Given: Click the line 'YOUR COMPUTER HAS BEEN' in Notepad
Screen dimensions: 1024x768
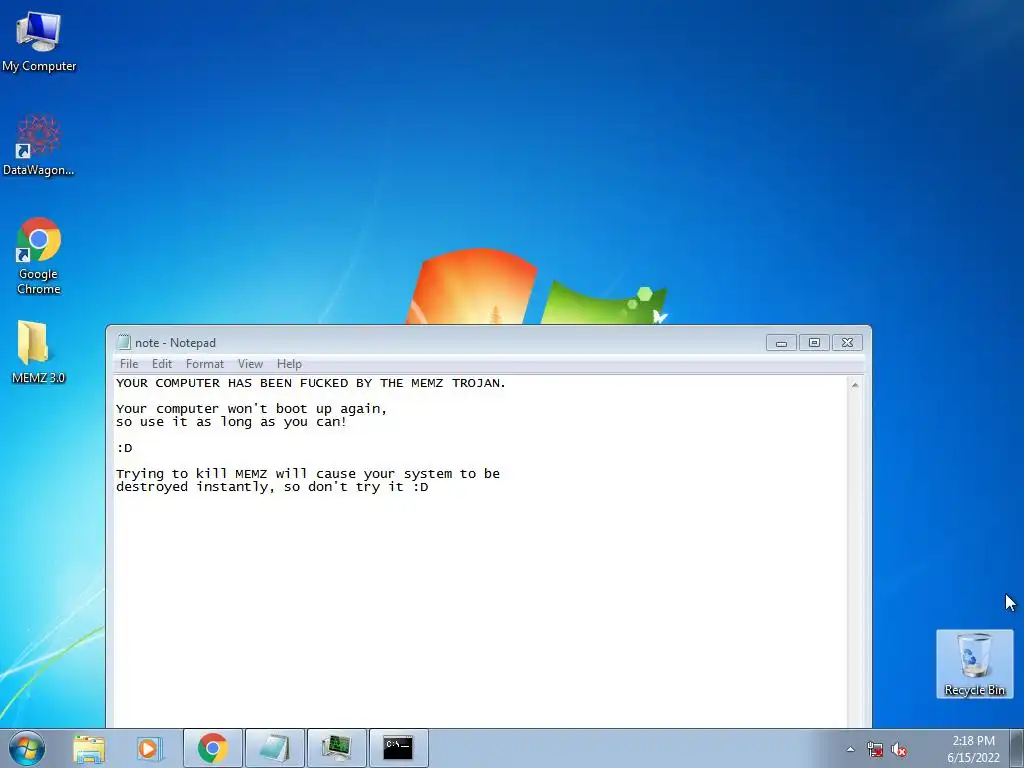Looking at the screenshot, I should click(311, 383).
